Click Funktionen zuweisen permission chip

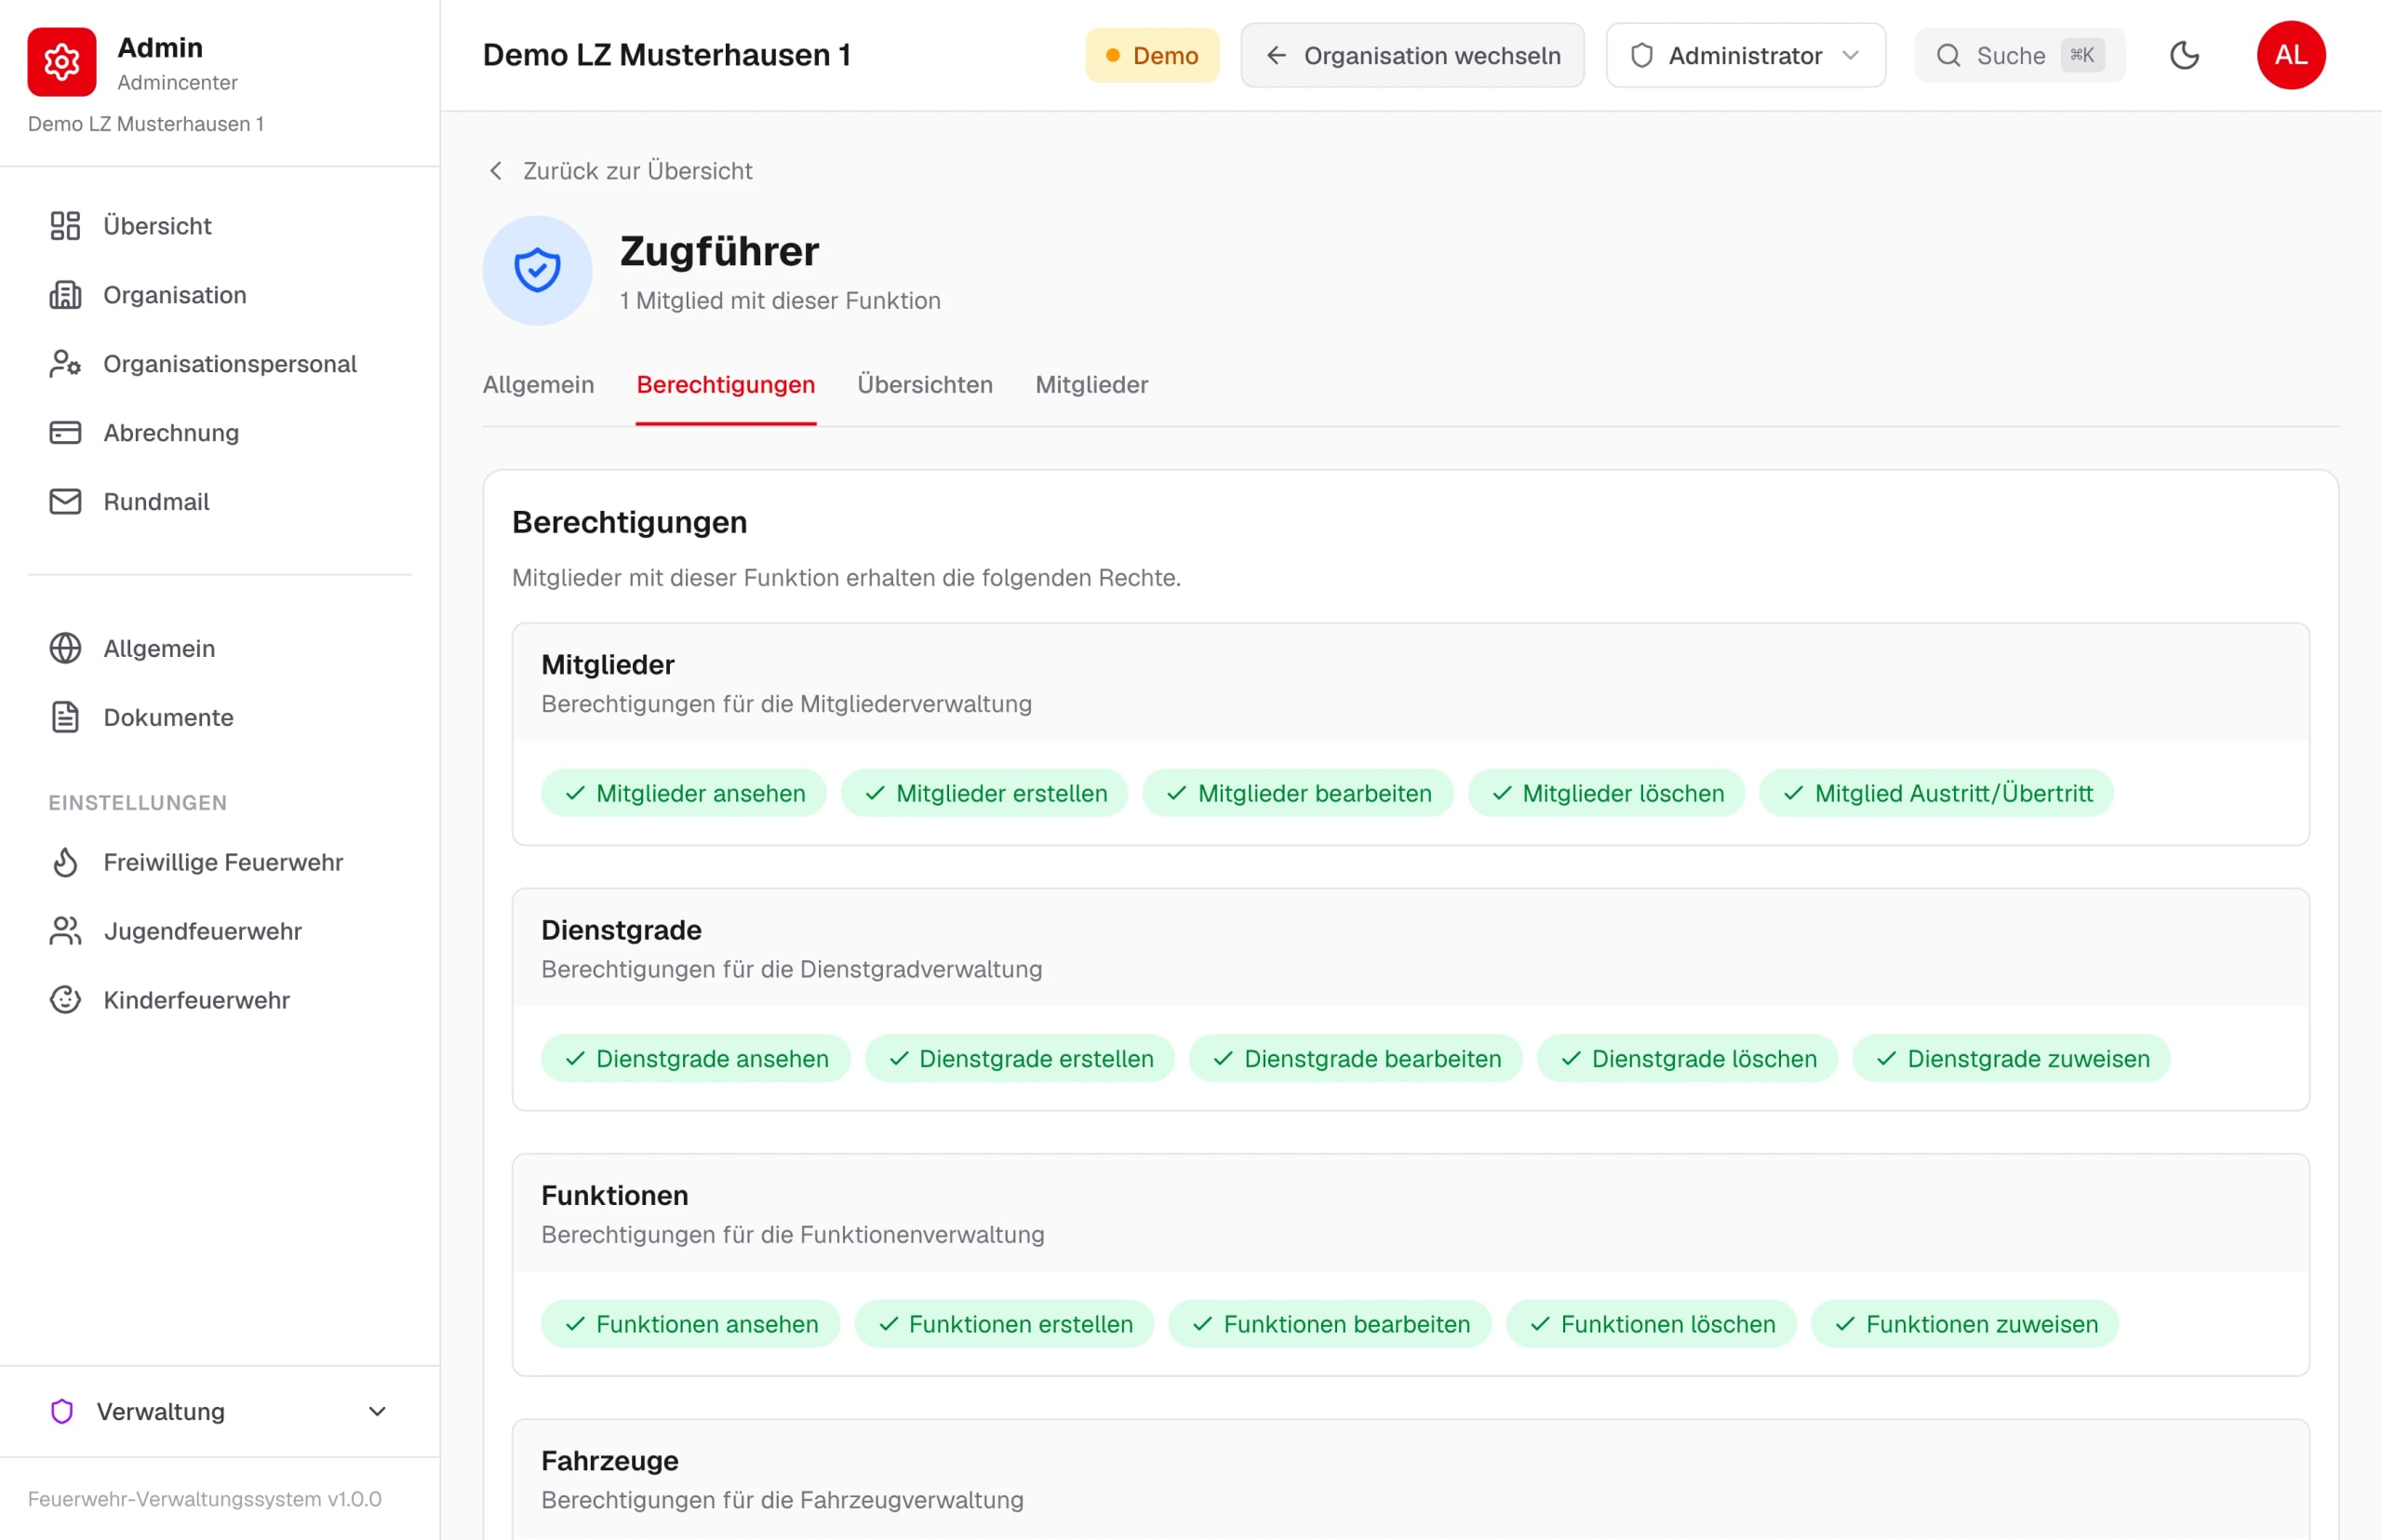[x=1965, y=1324]
